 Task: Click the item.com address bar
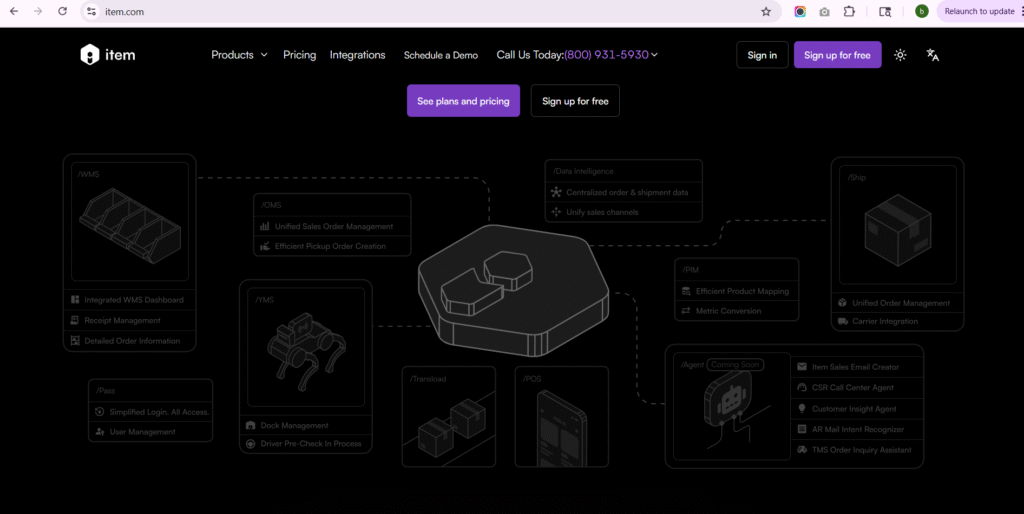click(x=431, y=11)
